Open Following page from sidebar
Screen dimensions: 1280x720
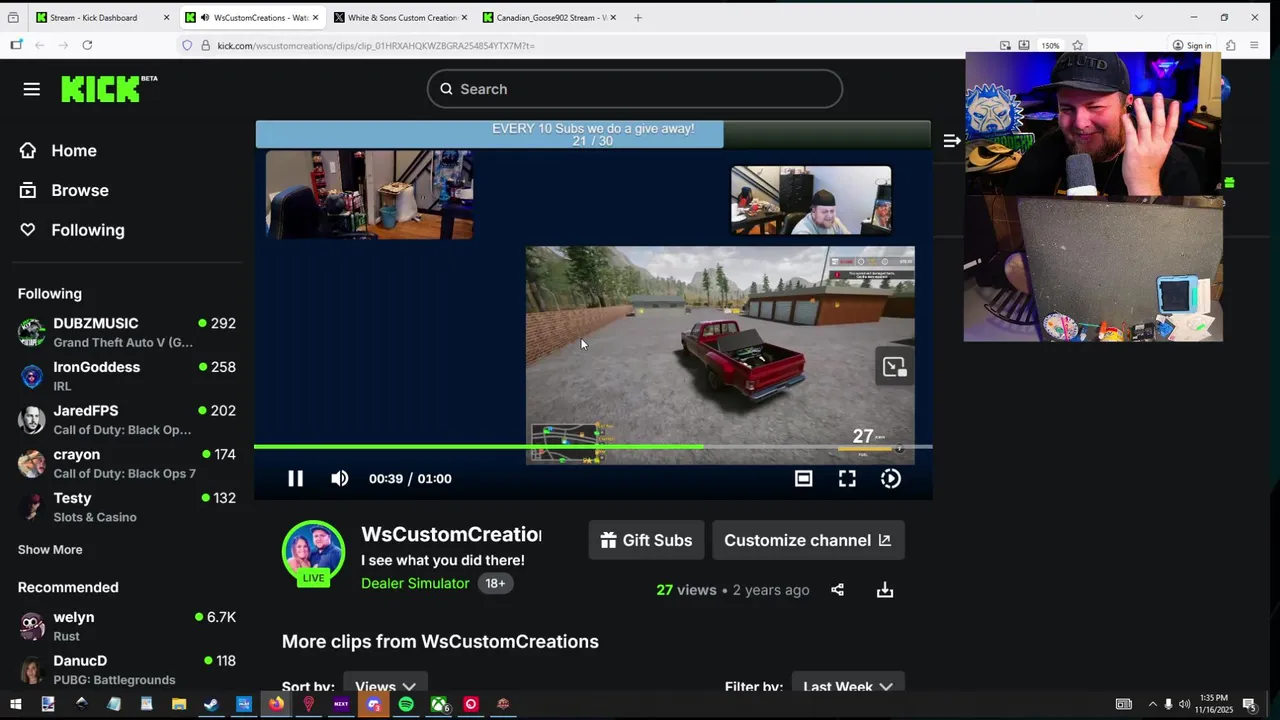(88, 230)
